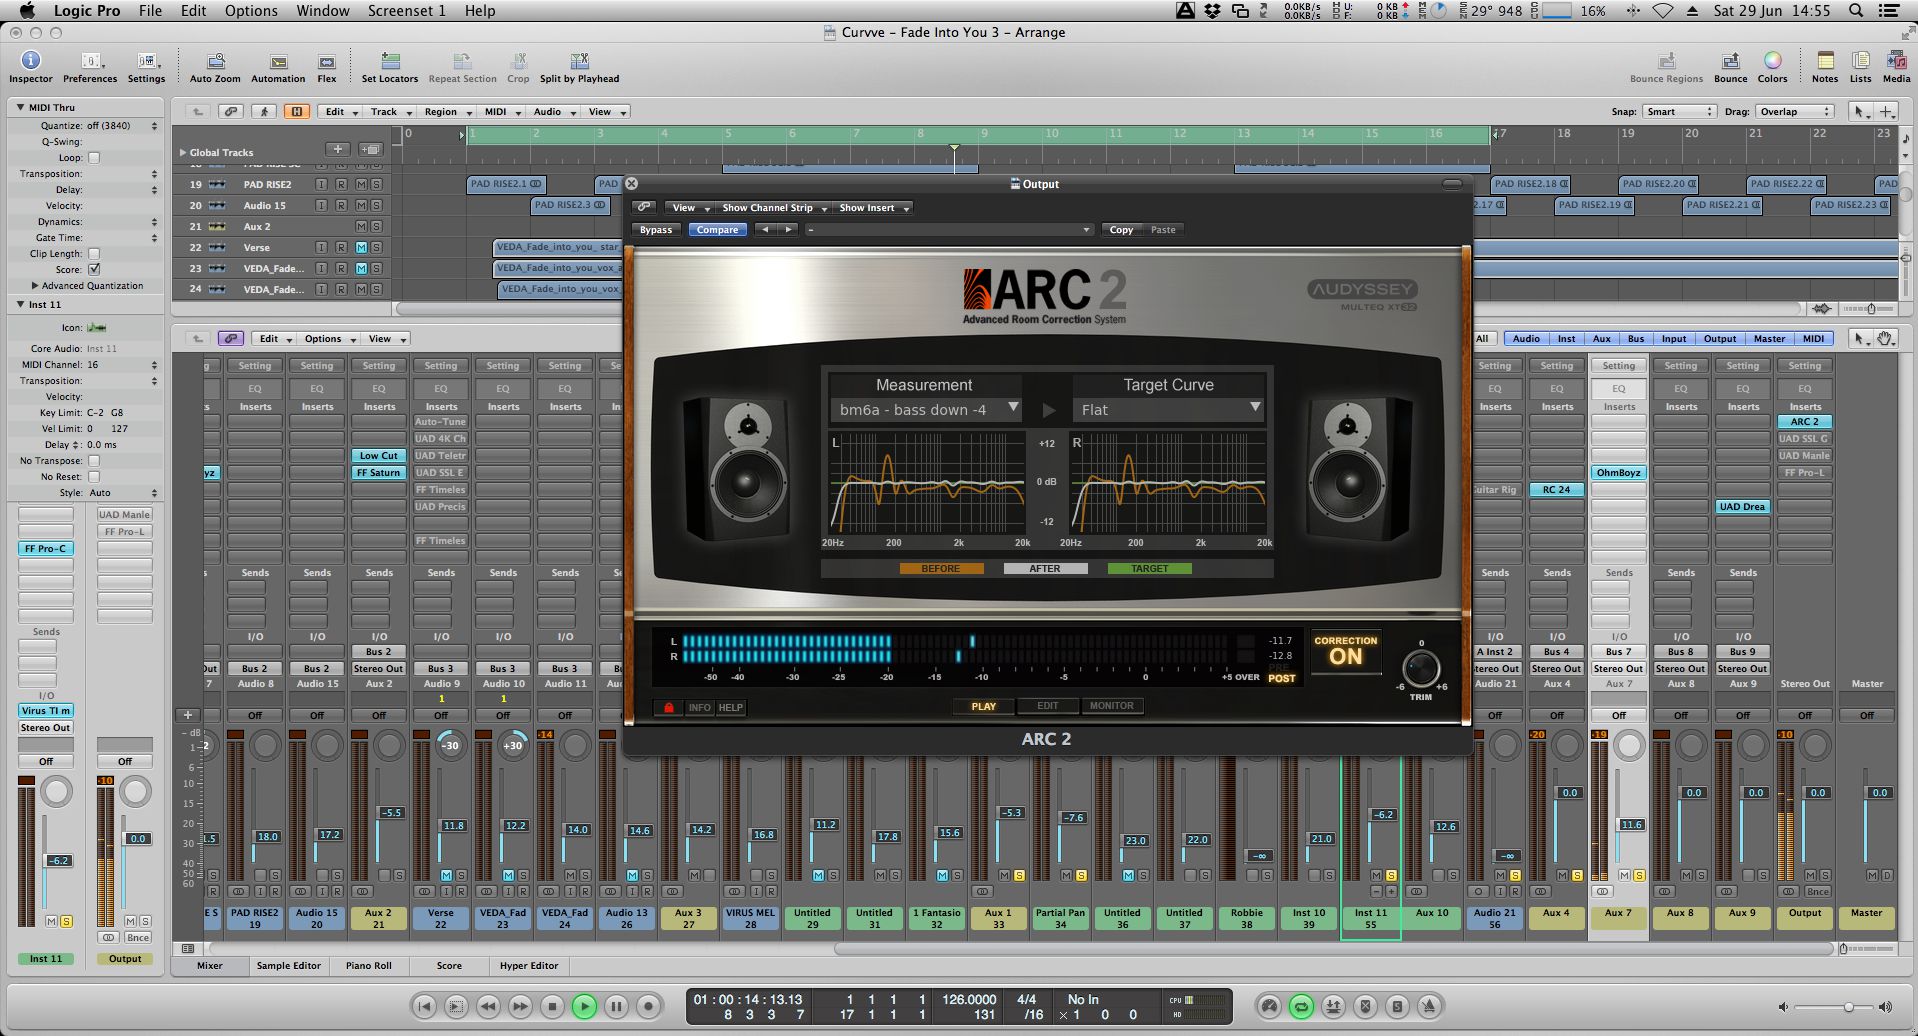Record-enable the Audio 15 track
1918x1036 pixels.
point(341,205)
